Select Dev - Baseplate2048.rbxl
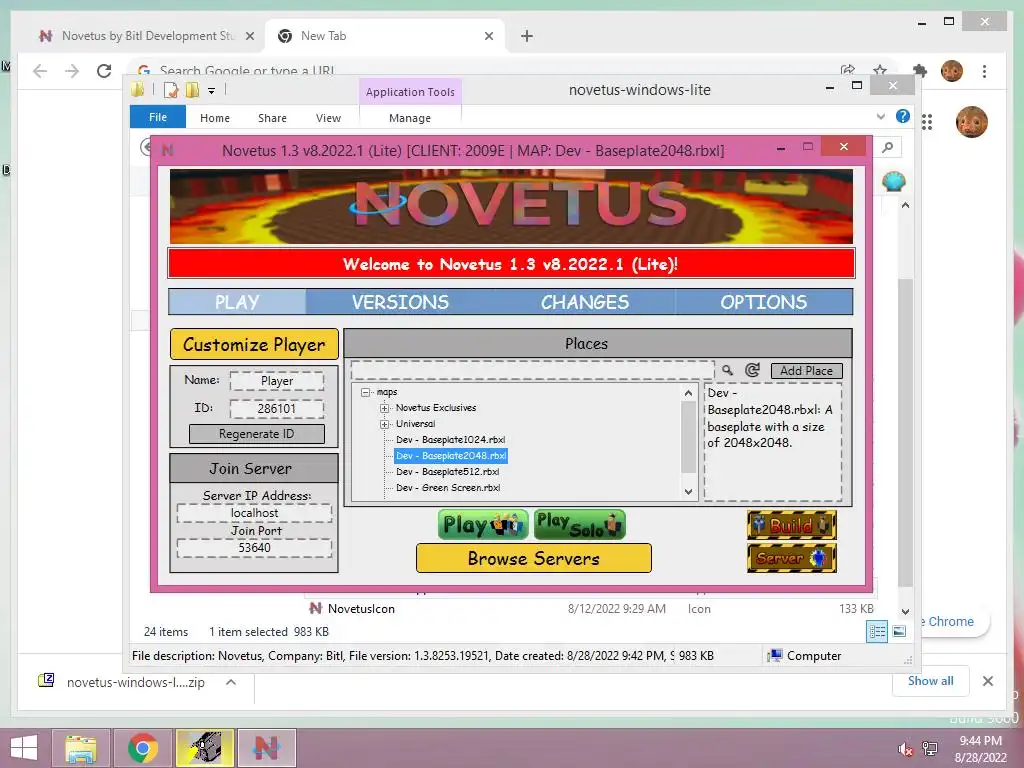 (x=451, y=456)
